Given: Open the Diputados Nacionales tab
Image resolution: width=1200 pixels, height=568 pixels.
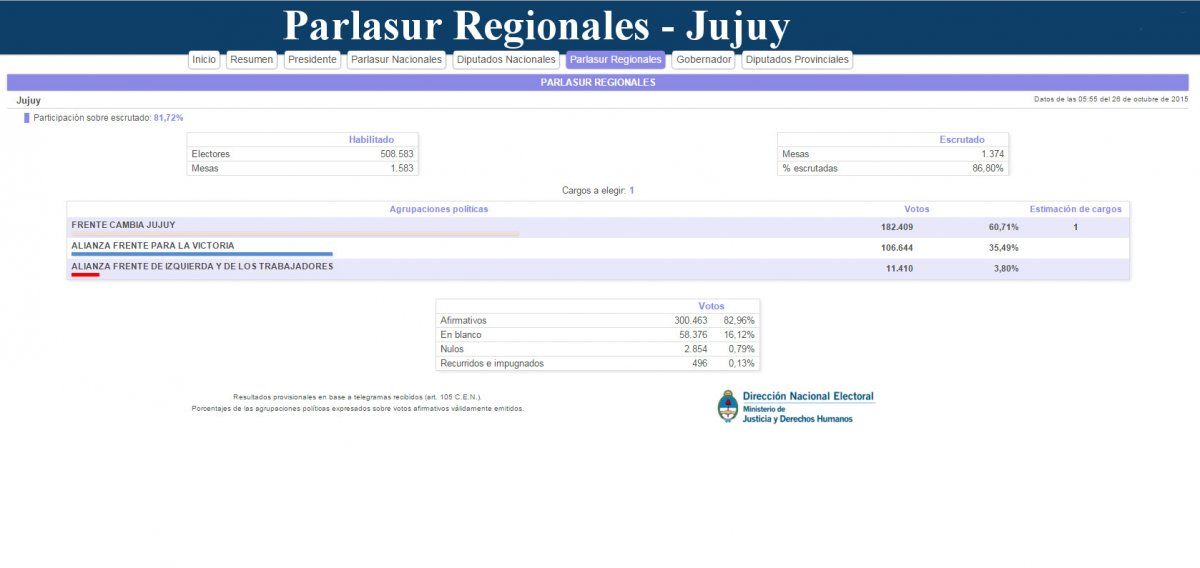Looking at the screenshot, I should pos(506,60).
